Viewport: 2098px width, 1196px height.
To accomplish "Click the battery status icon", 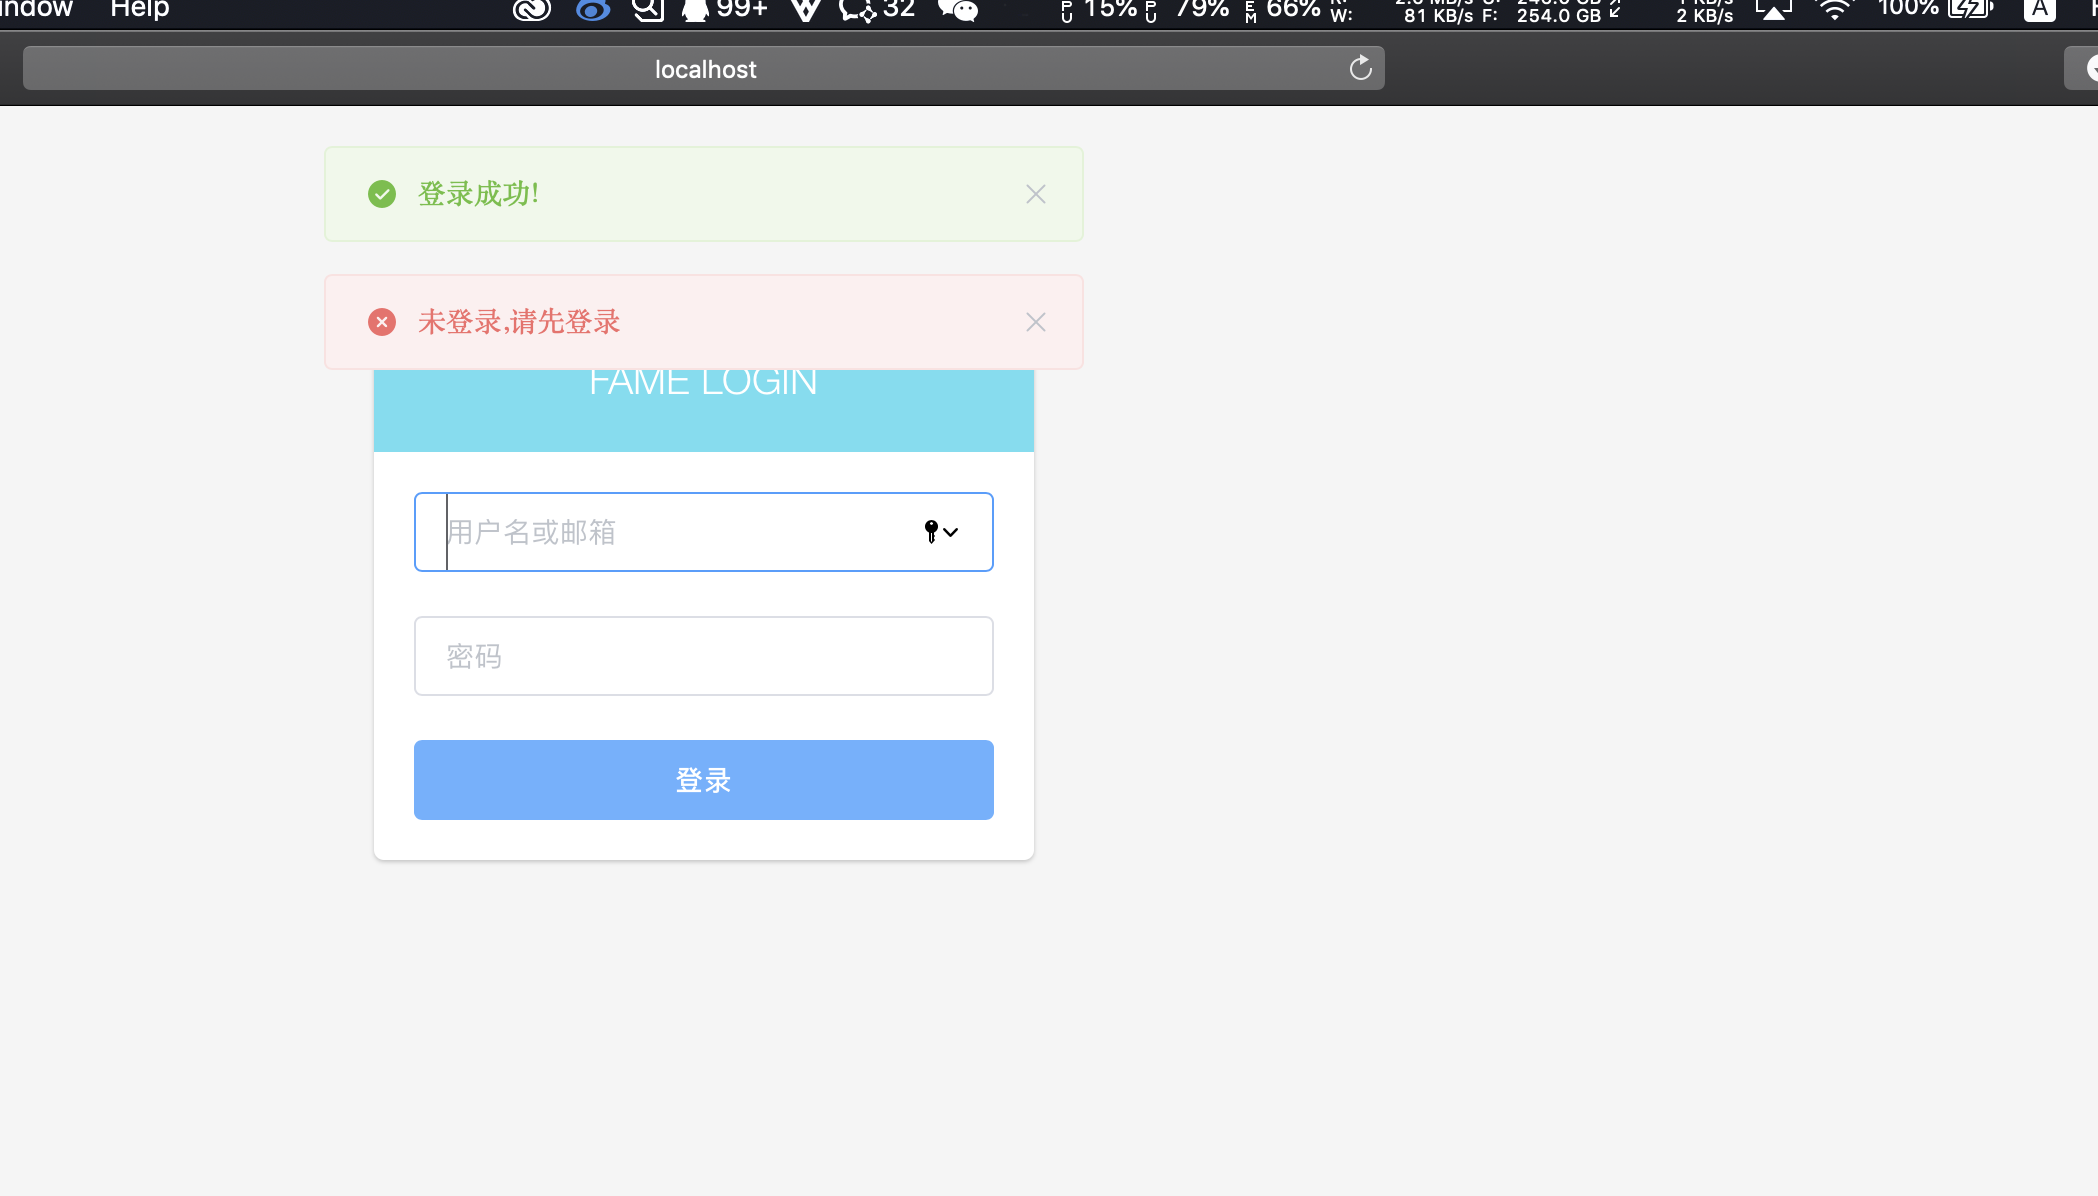I will (x=1970, y=10).
